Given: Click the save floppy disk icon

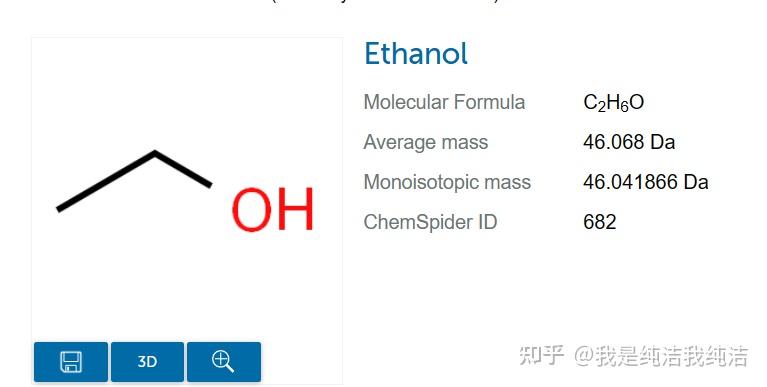Looking at the screenshot, I should tap(71, 362).
